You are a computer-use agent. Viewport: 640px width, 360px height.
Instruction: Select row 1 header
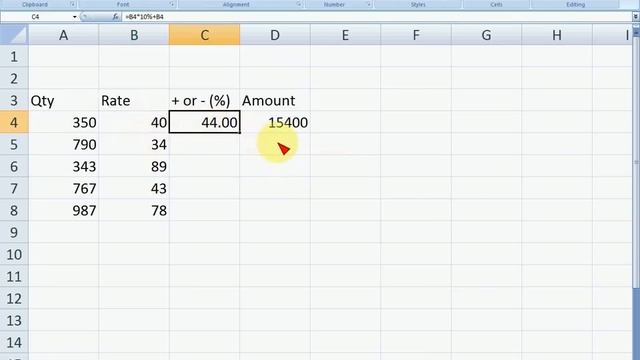point(14,56)
